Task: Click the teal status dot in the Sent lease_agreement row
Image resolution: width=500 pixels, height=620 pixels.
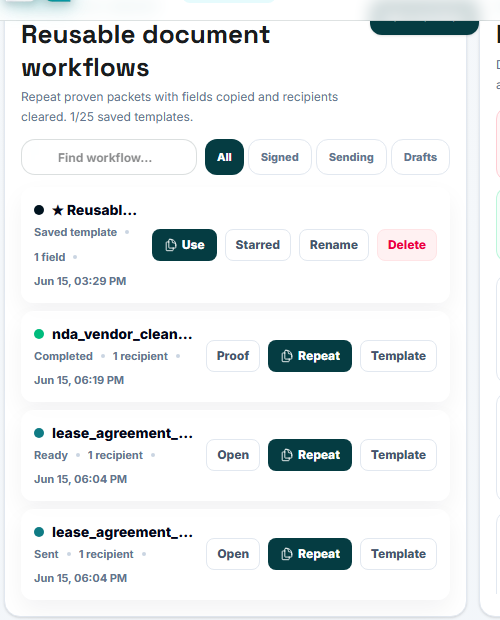Action: (39, 532)
